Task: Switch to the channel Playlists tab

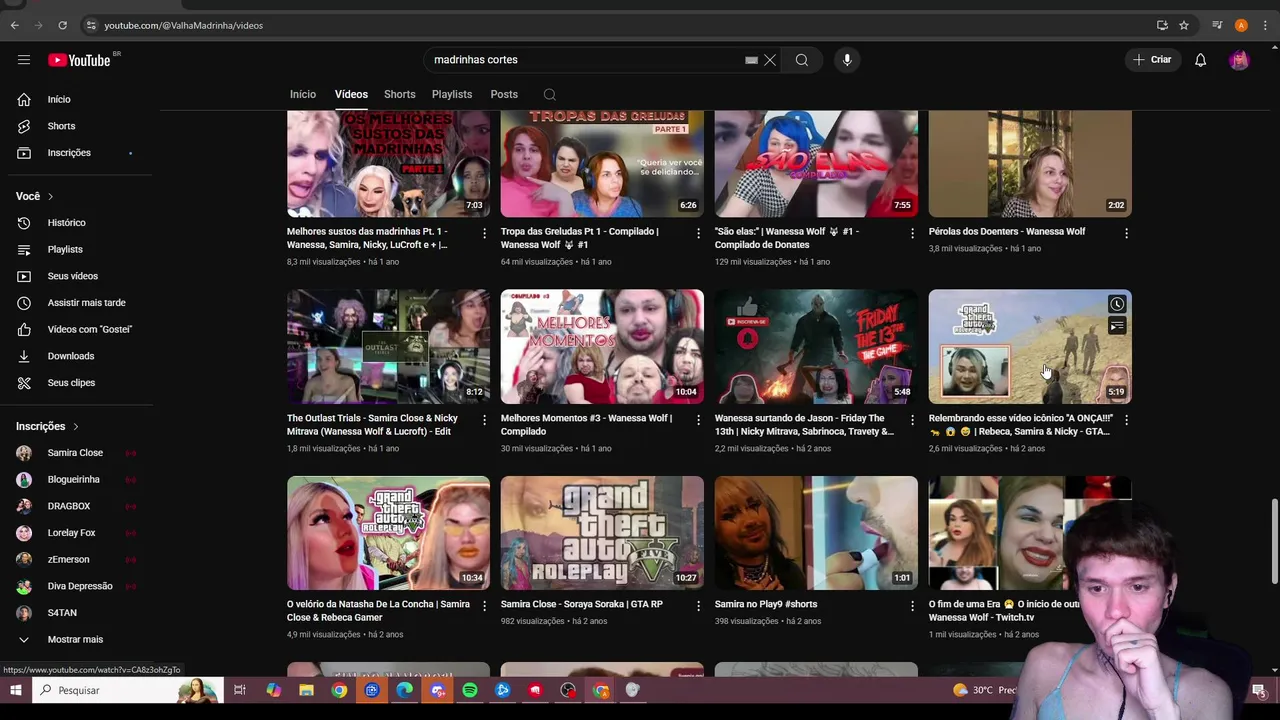Action: [452, 94]
